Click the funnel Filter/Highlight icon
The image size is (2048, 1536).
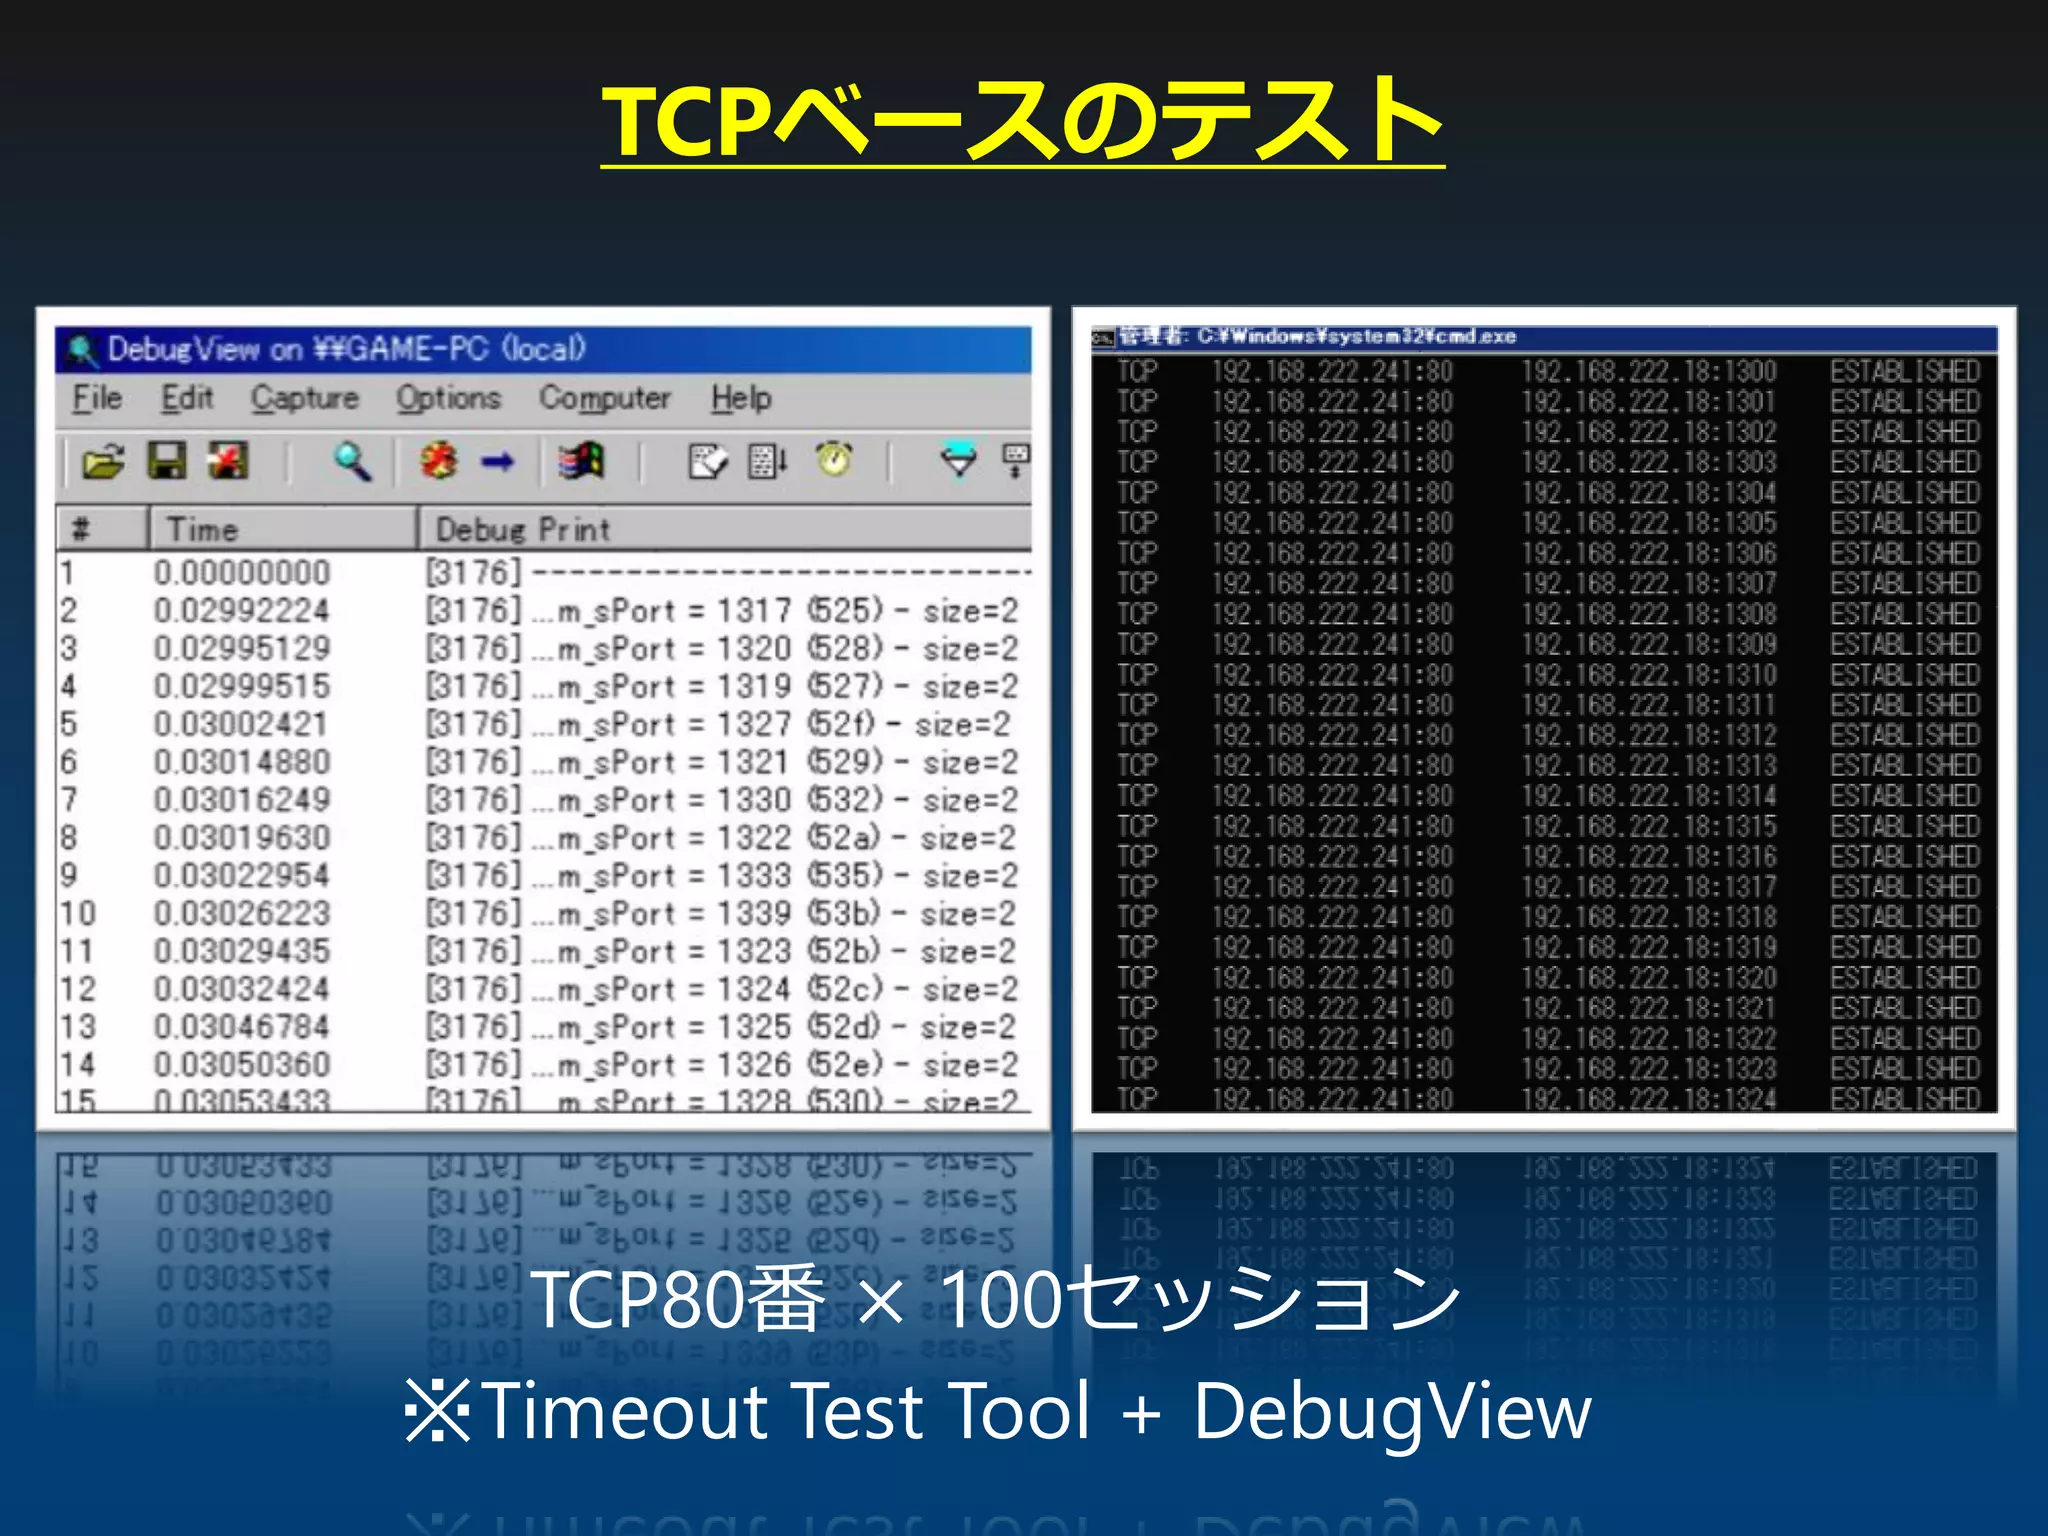point(959,461)
